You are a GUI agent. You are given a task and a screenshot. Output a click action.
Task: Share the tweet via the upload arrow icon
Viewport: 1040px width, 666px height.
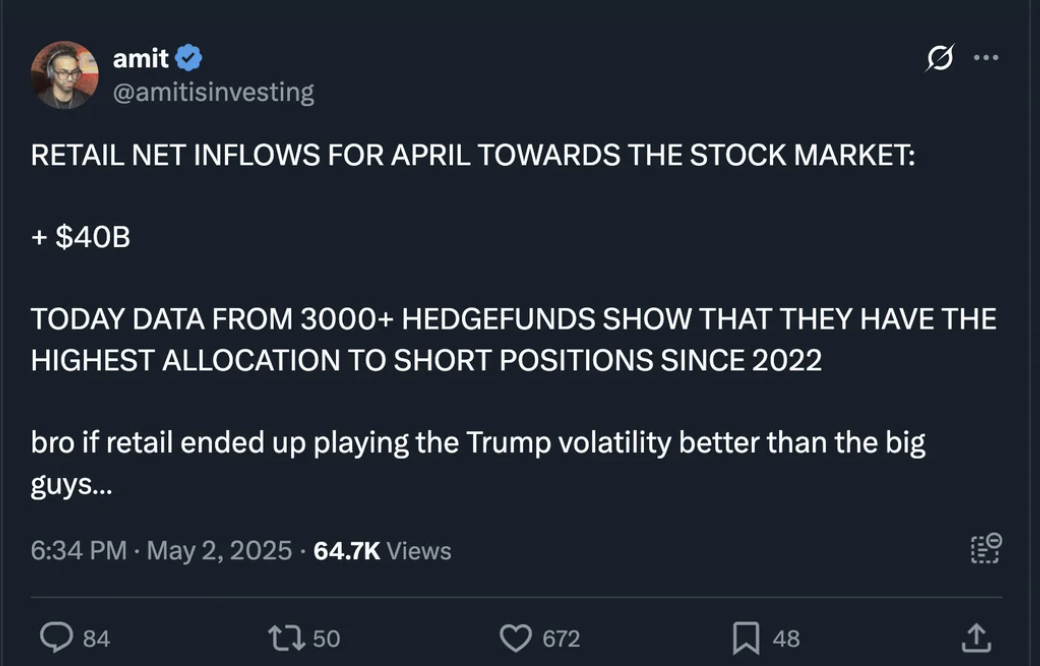(976, 637)
